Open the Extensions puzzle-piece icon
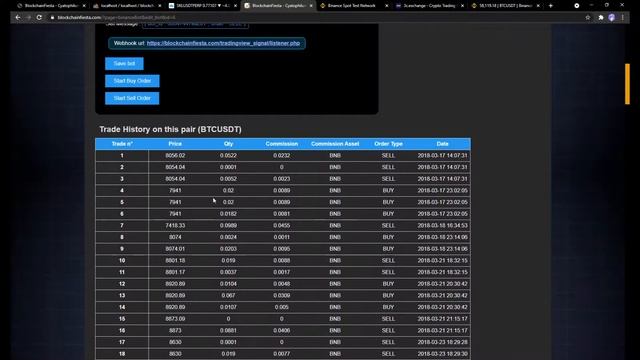This screenshot has height=360, width=640. tap(601, 18)
